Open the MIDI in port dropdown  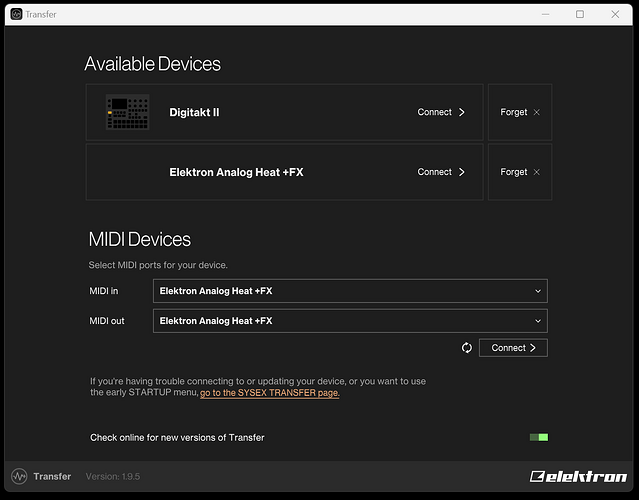coord(349,291)
